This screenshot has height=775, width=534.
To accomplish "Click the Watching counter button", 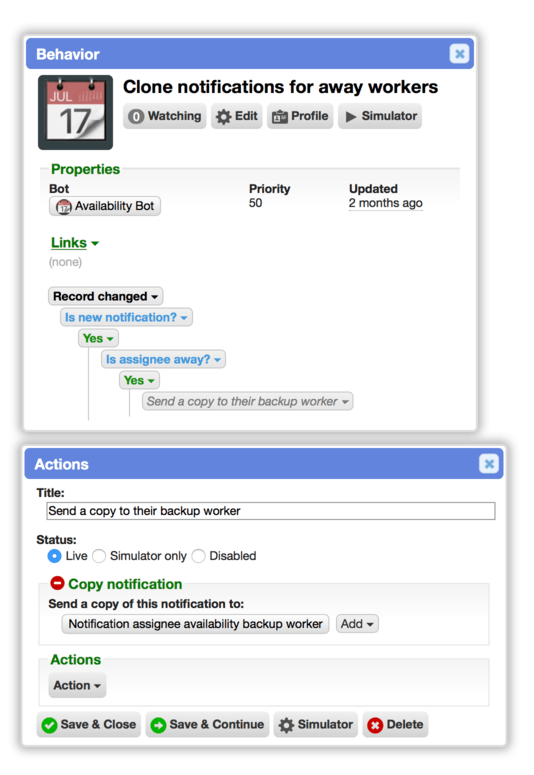I will coord(165,116).
